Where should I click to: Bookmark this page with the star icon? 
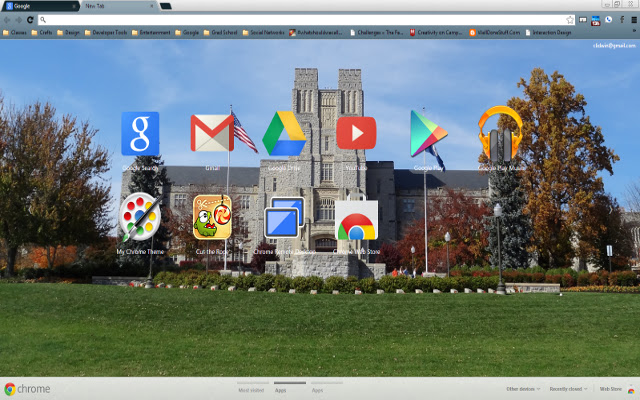point(570,20)
